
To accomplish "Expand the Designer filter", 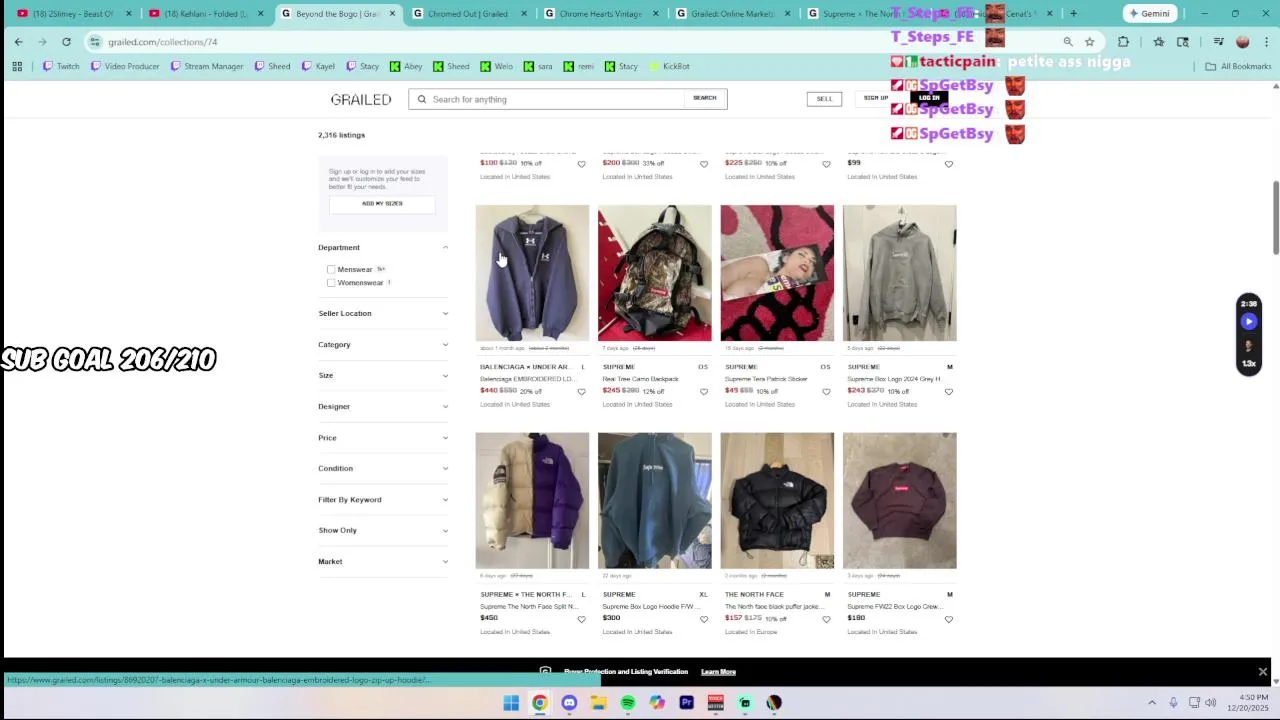I will coord(383,406).
